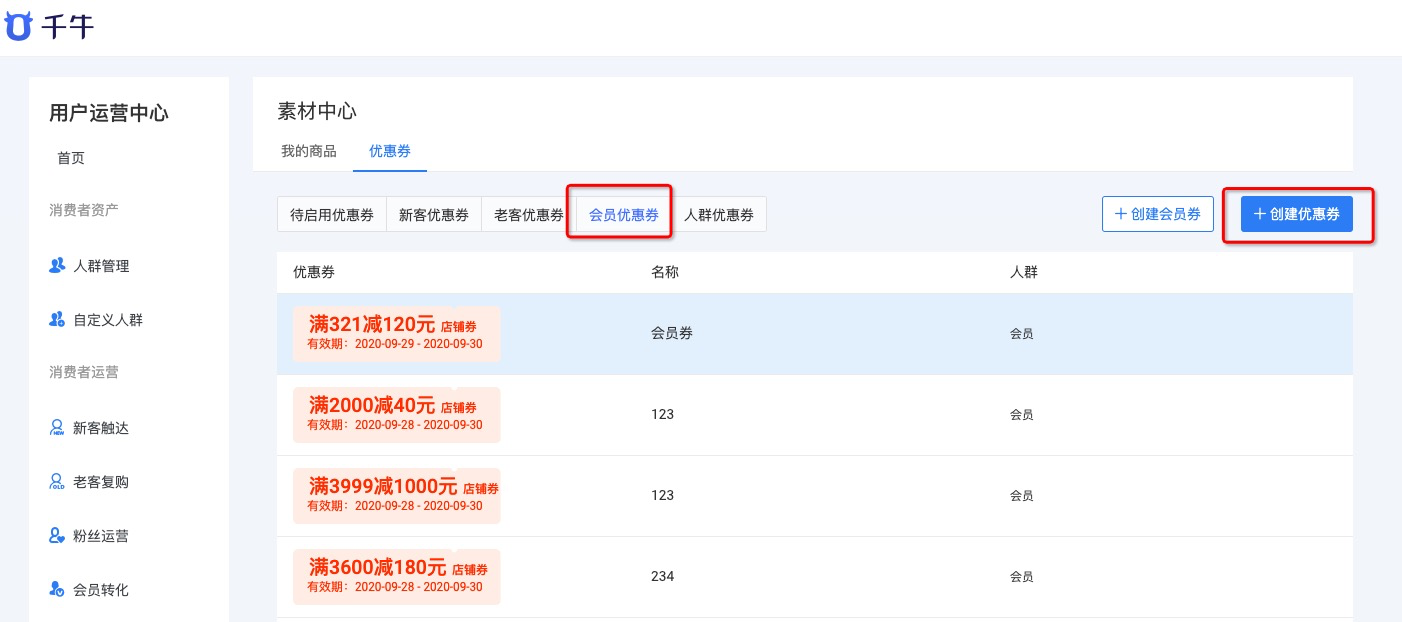The height and width of the screenshot is (622, 1402).
Task: Click the 自定义人群 sidebar icon
Action: tap(57, 320)
